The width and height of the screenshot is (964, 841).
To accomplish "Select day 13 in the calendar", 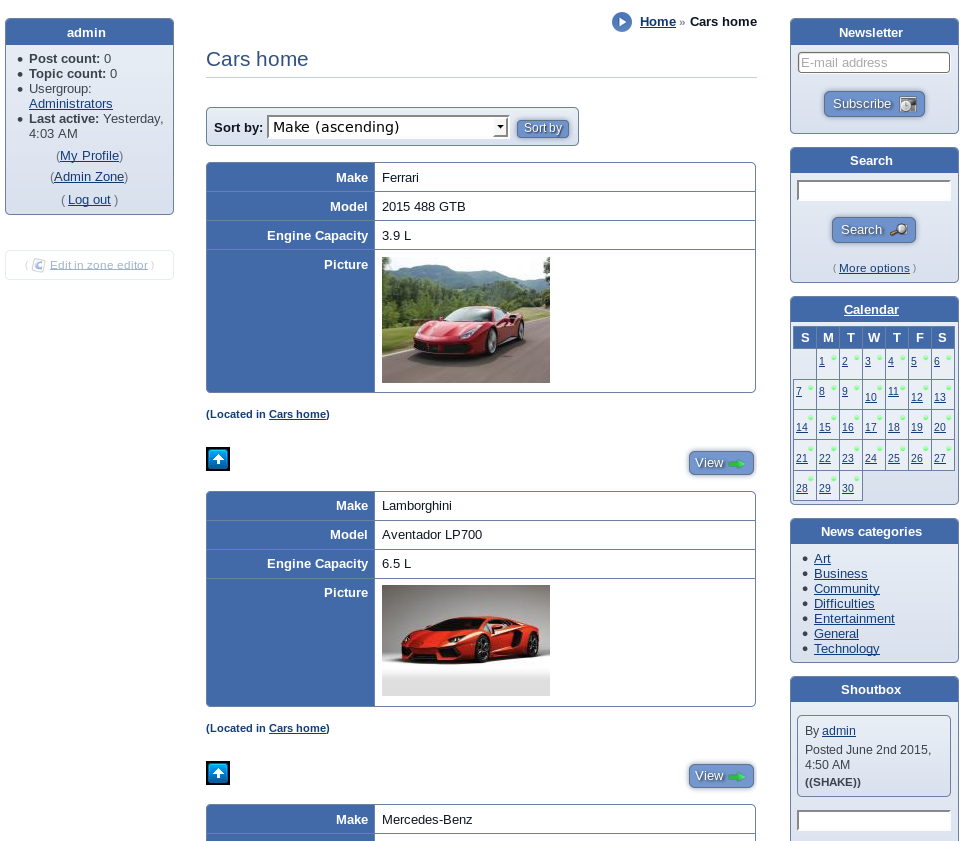I will point(940,398).
